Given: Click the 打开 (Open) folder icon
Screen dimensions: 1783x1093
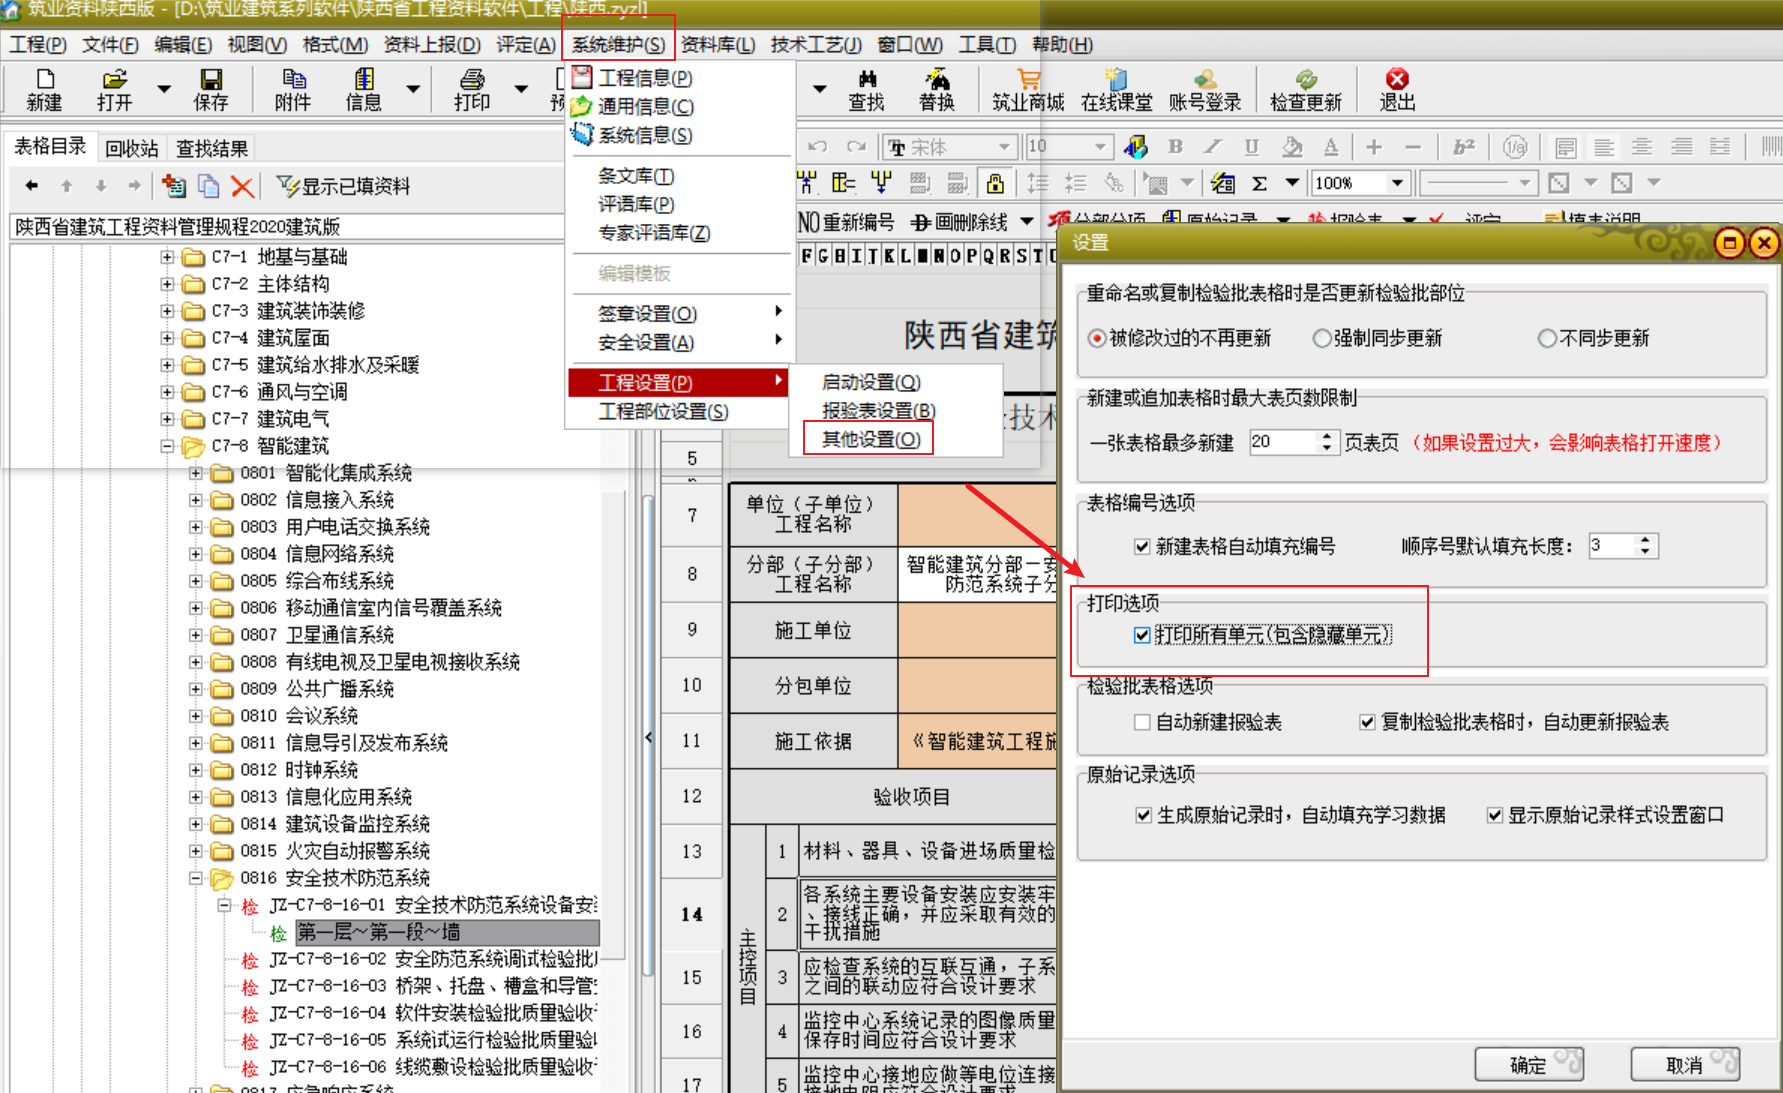Looking at the screenshot, I should (115, 89).
